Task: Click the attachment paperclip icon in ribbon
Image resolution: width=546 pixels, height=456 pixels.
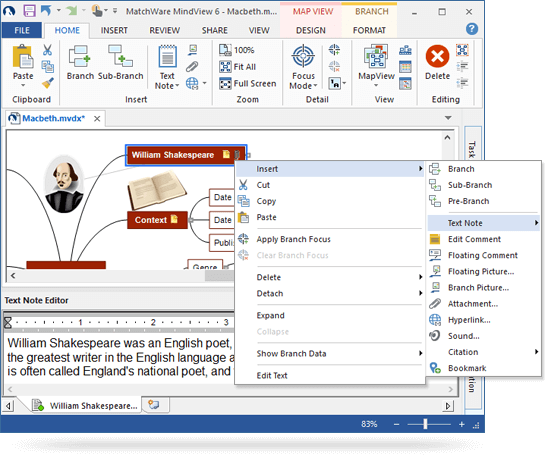Action: click(x=192, y=66)
